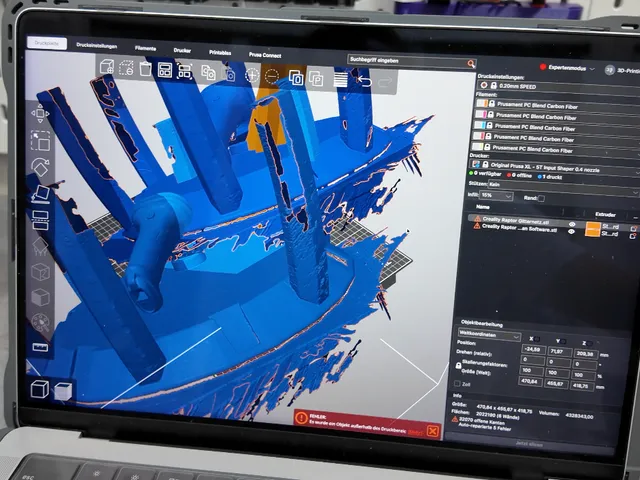Click the orange extruder swatch in object list
Screen dimensions: 640x480
593,229
